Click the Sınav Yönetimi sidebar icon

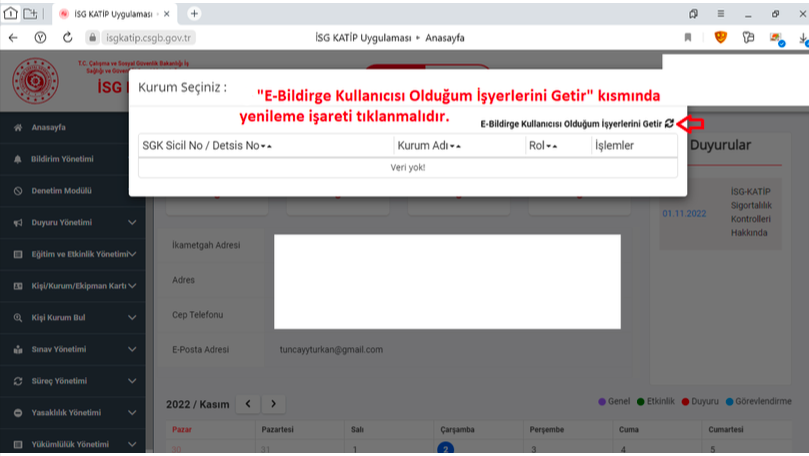coord(18,350)
